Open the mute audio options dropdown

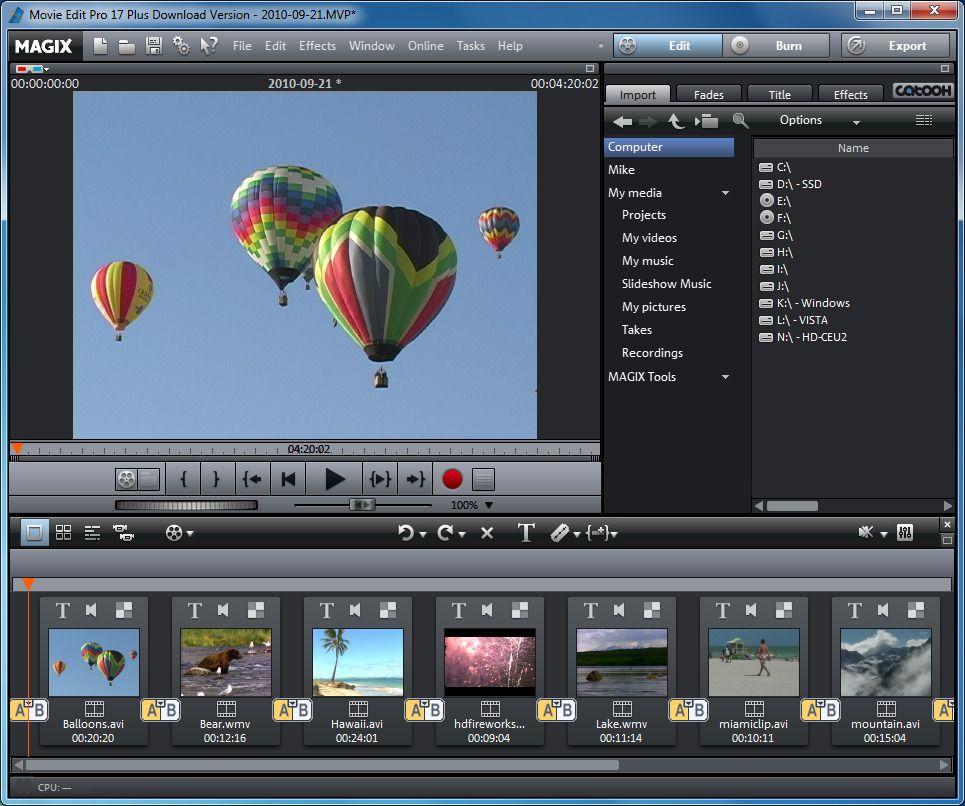coord(884,535)
